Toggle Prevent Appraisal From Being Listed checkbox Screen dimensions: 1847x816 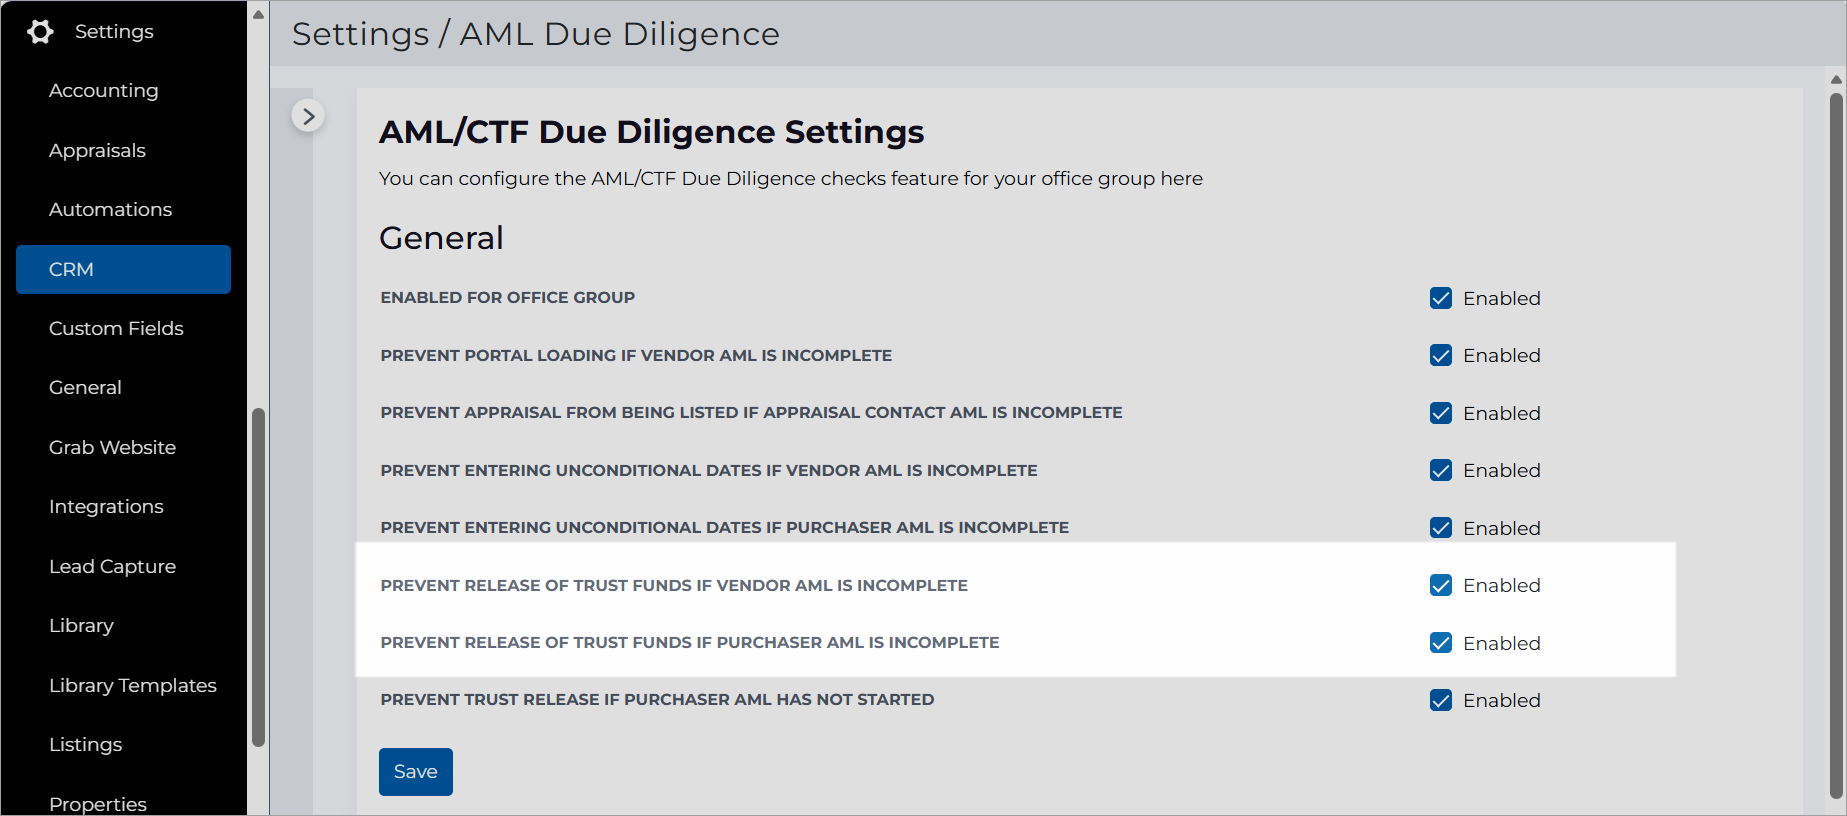(1441, 413)
